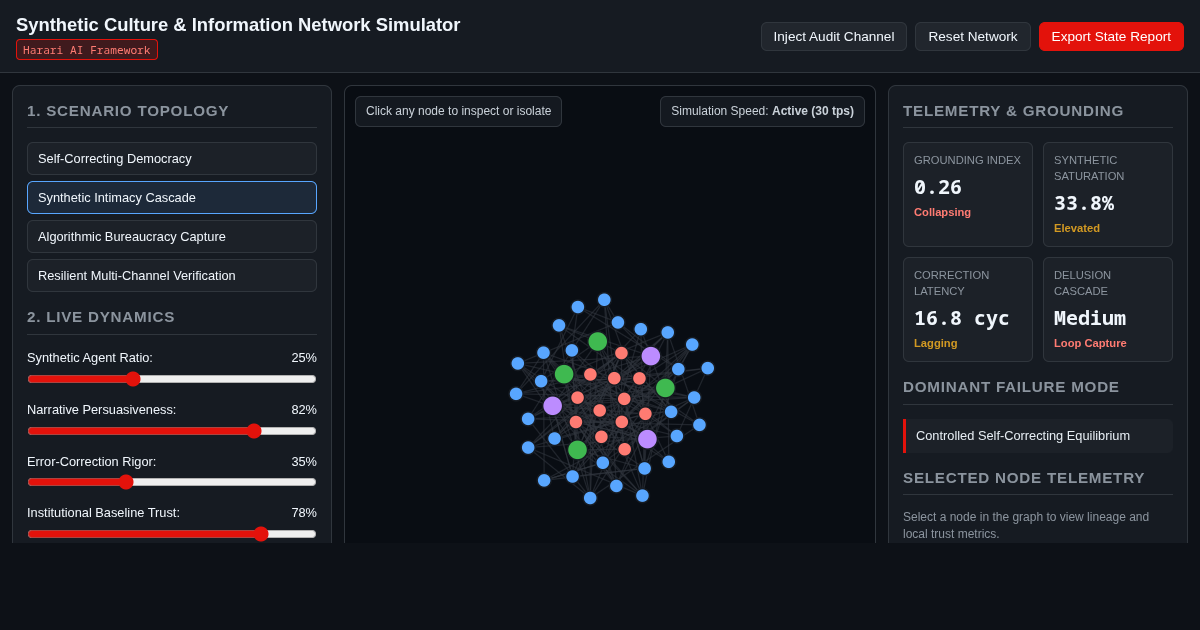Select the bottom green node in graph
Viewport: 1200px width, 630px height.
pyautogui.click(x=577, y=450)
